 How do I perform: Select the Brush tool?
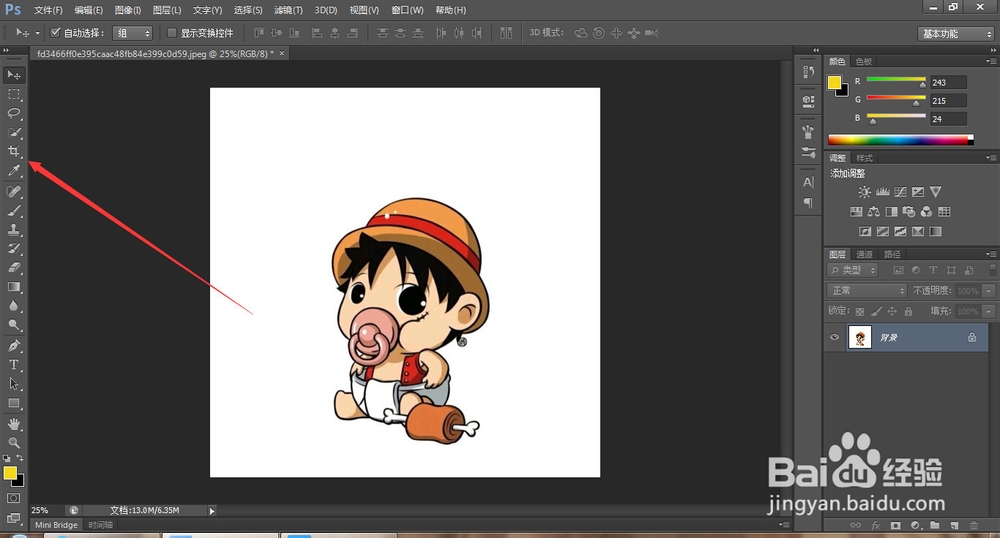(13, 210)
